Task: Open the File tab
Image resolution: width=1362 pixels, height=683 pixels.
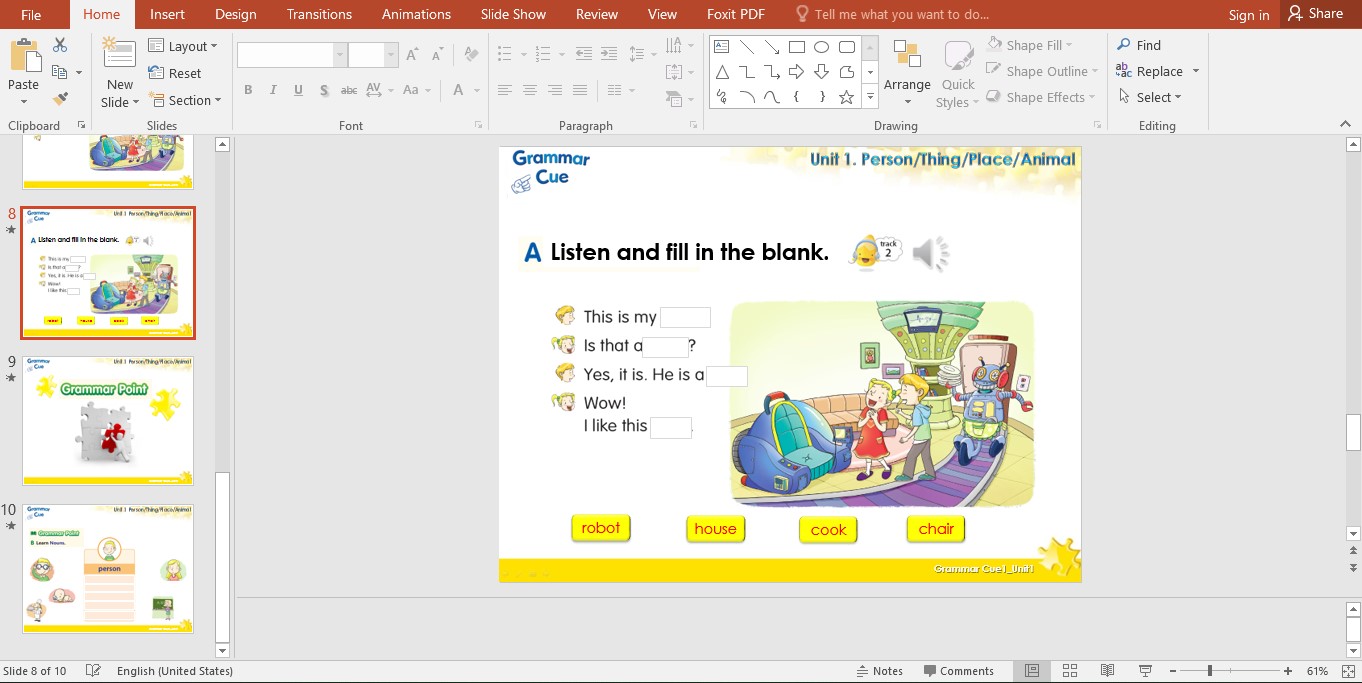Action: point(31,14)
